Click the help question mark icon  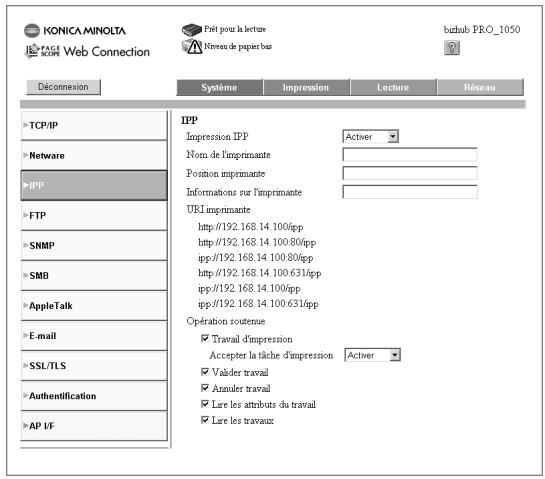tap(452, 48)
